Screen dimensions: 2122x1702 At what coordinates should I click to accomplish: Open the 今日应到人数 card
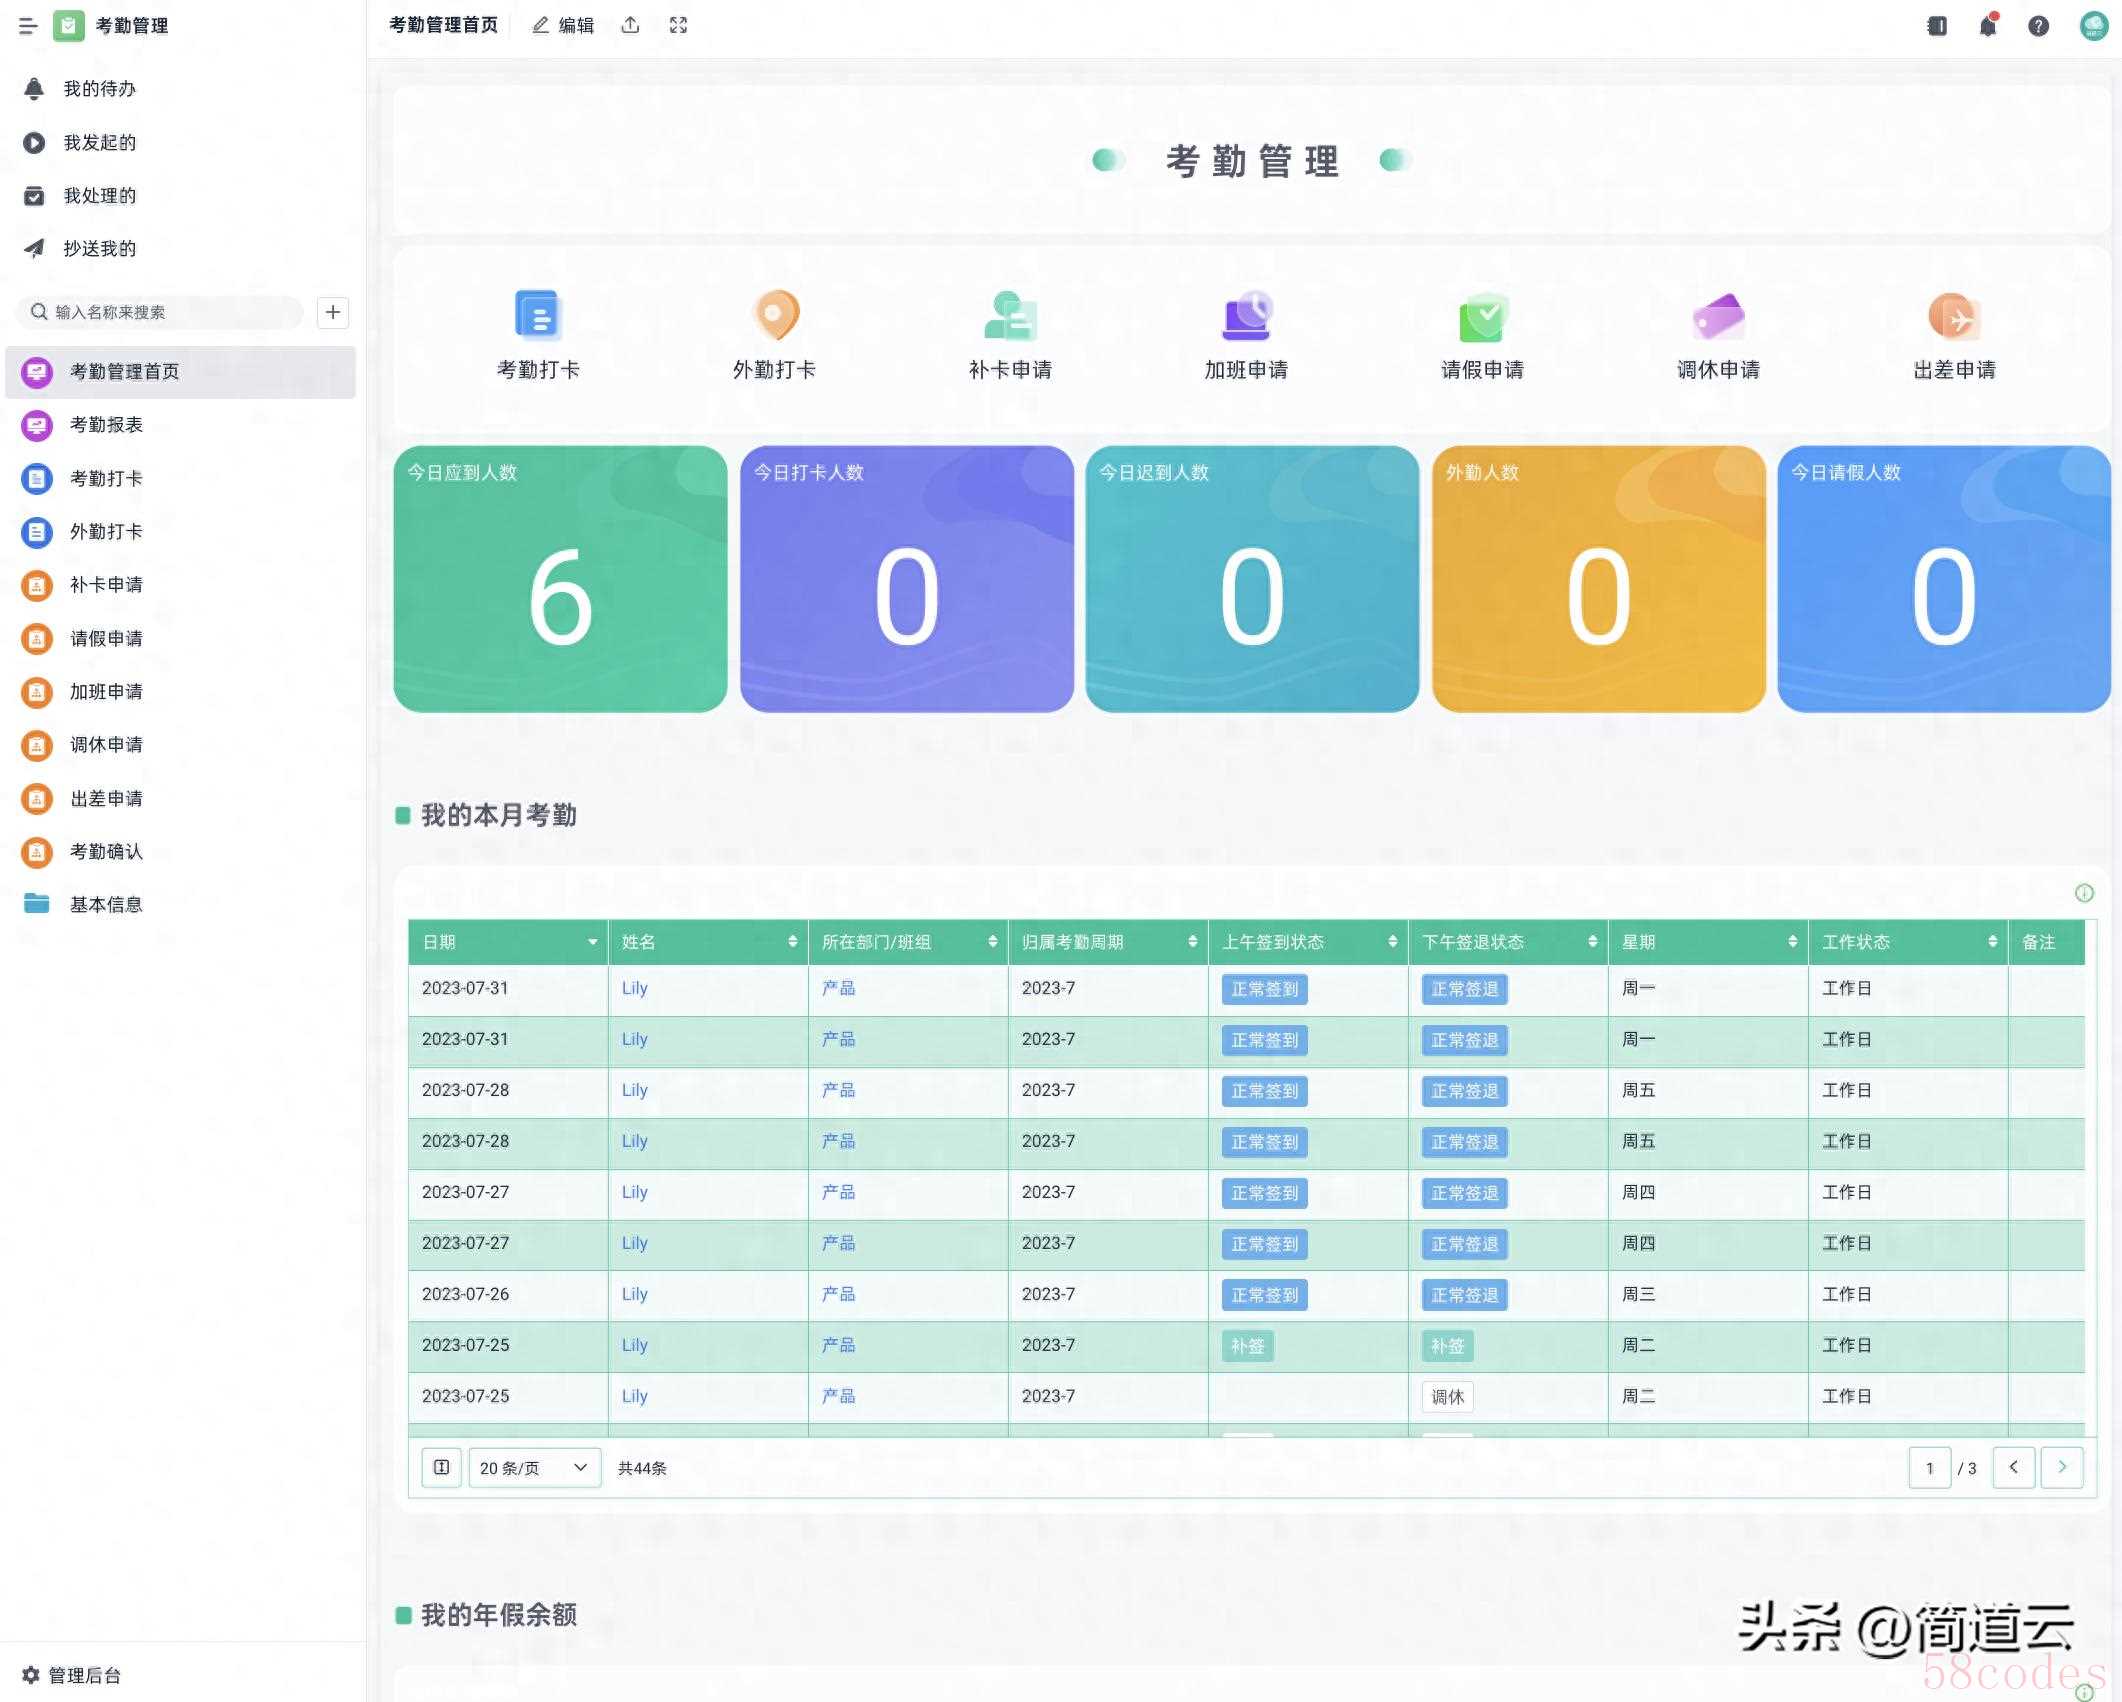tap(560, 579)
